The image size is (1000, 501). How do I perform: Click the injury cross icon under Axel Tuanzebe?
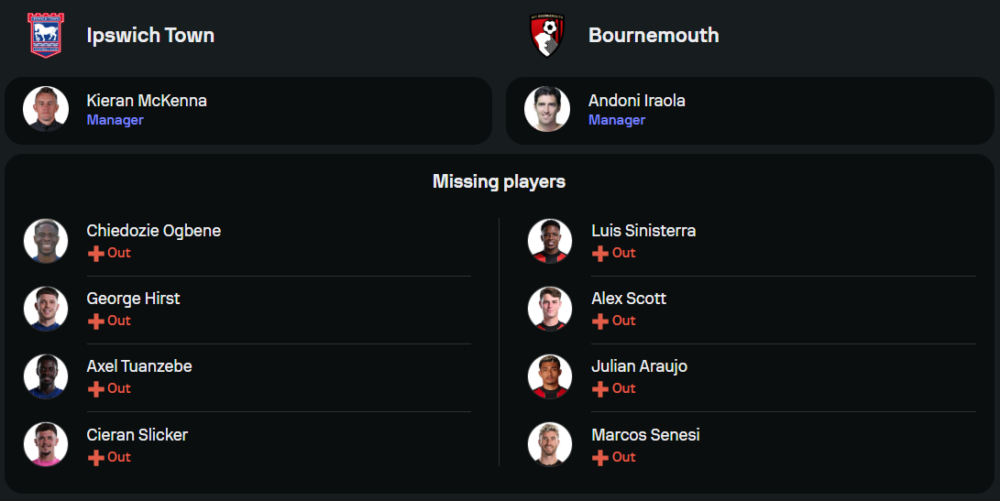96,389
